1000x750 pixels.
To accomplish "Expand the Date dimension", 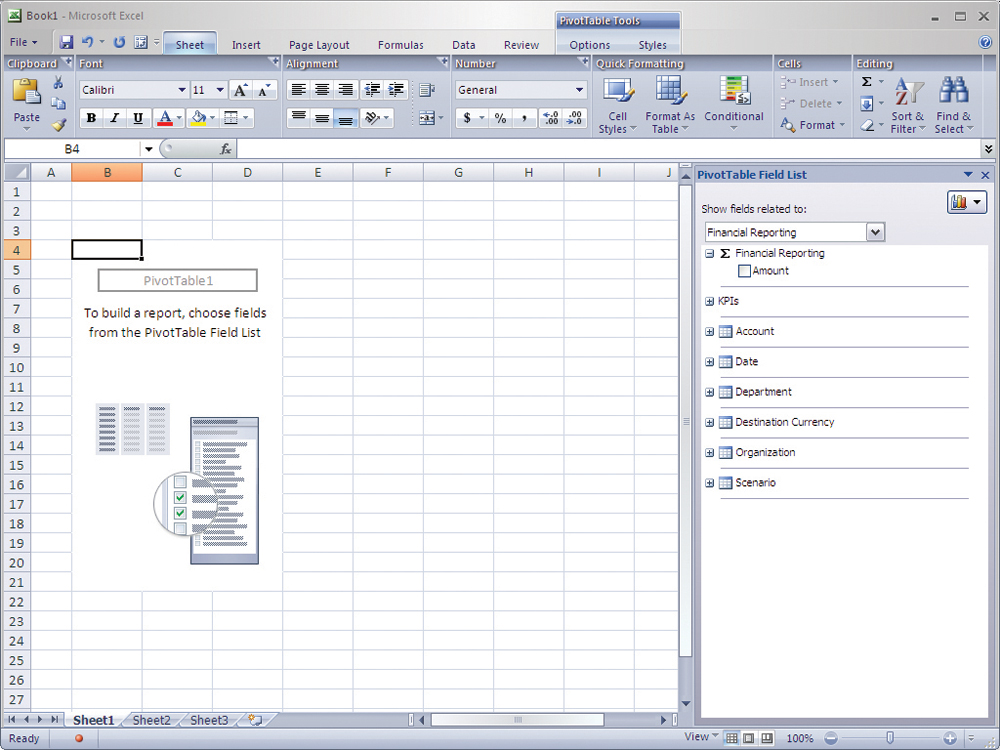I will 709,362.
